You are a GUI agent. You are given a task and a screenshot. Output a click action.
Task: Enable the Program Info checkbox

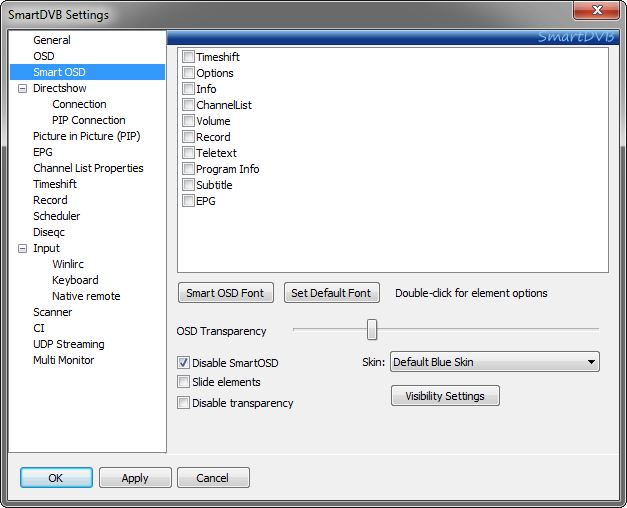[188, 168]
